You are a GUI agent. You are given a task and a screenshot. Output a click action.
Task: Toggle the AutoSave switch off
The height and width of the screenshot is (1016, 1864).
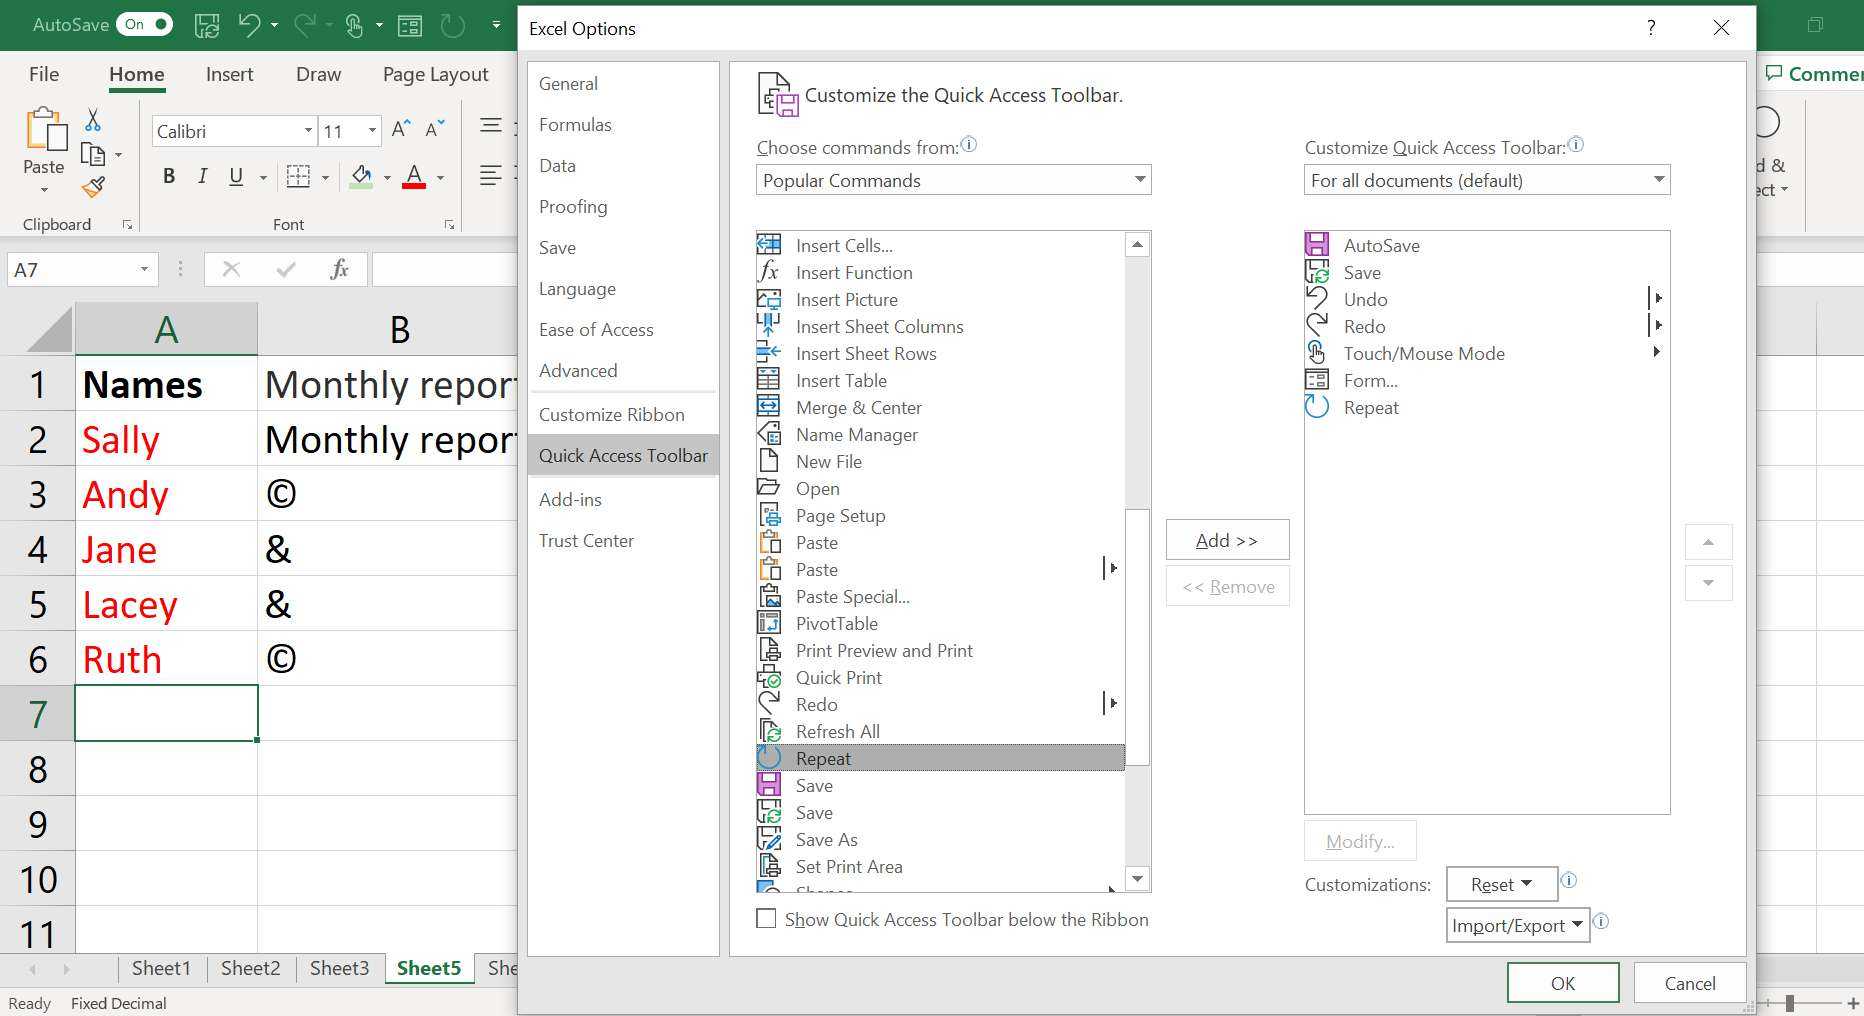tap(146, 24)
